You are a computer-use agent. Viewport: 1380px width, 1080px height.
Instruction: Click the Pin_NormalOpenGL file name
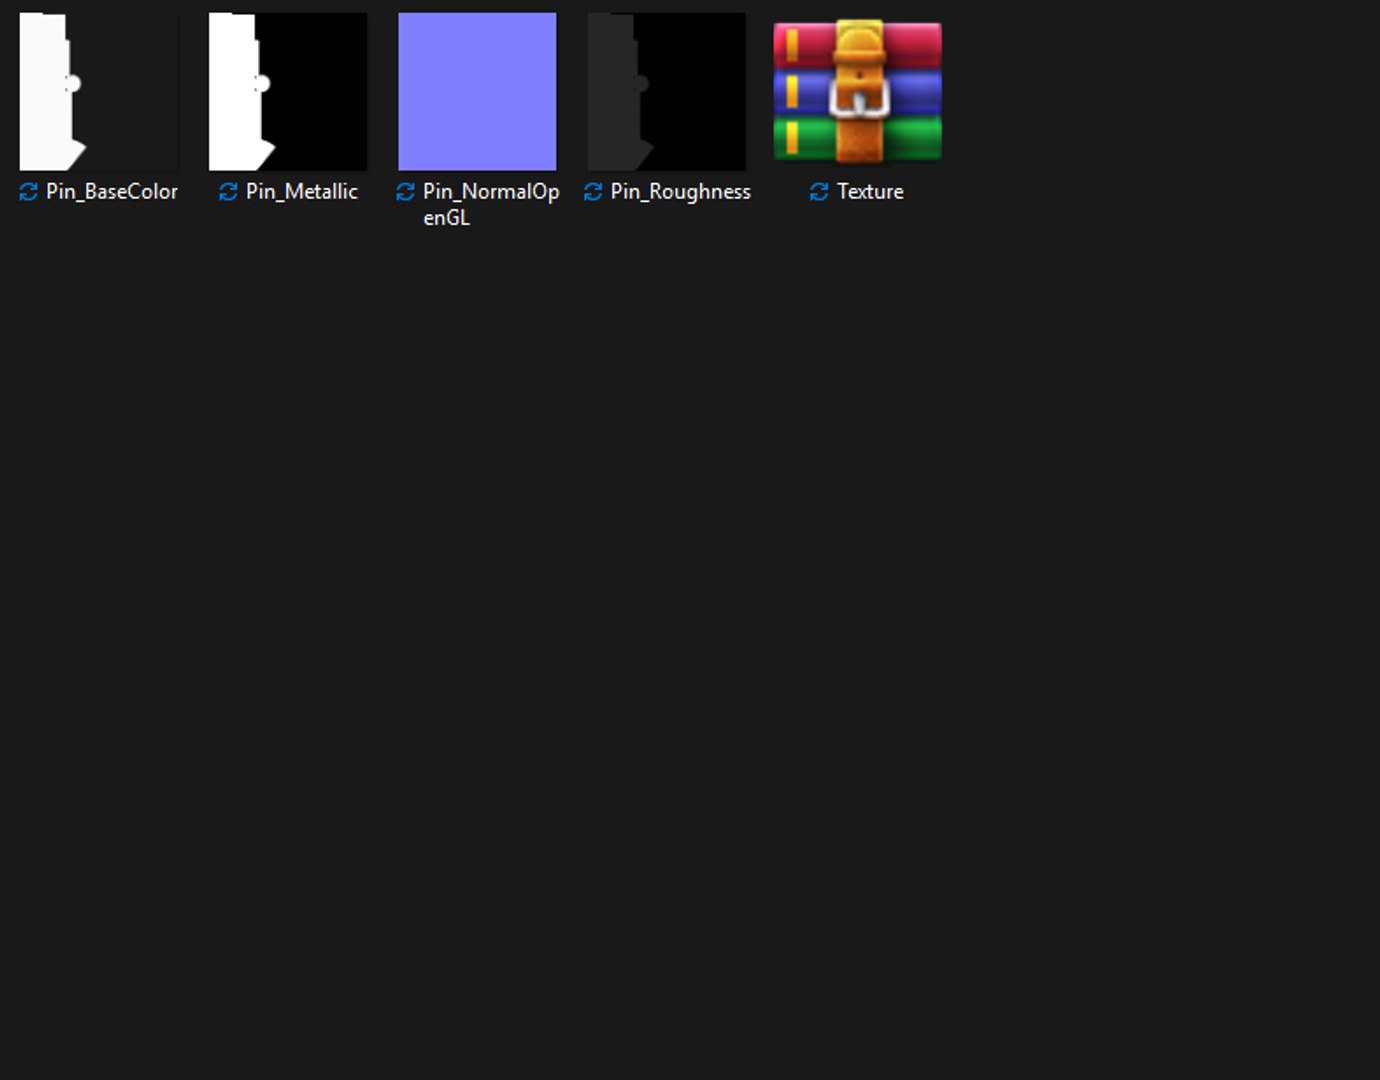[x=491, y=204]
